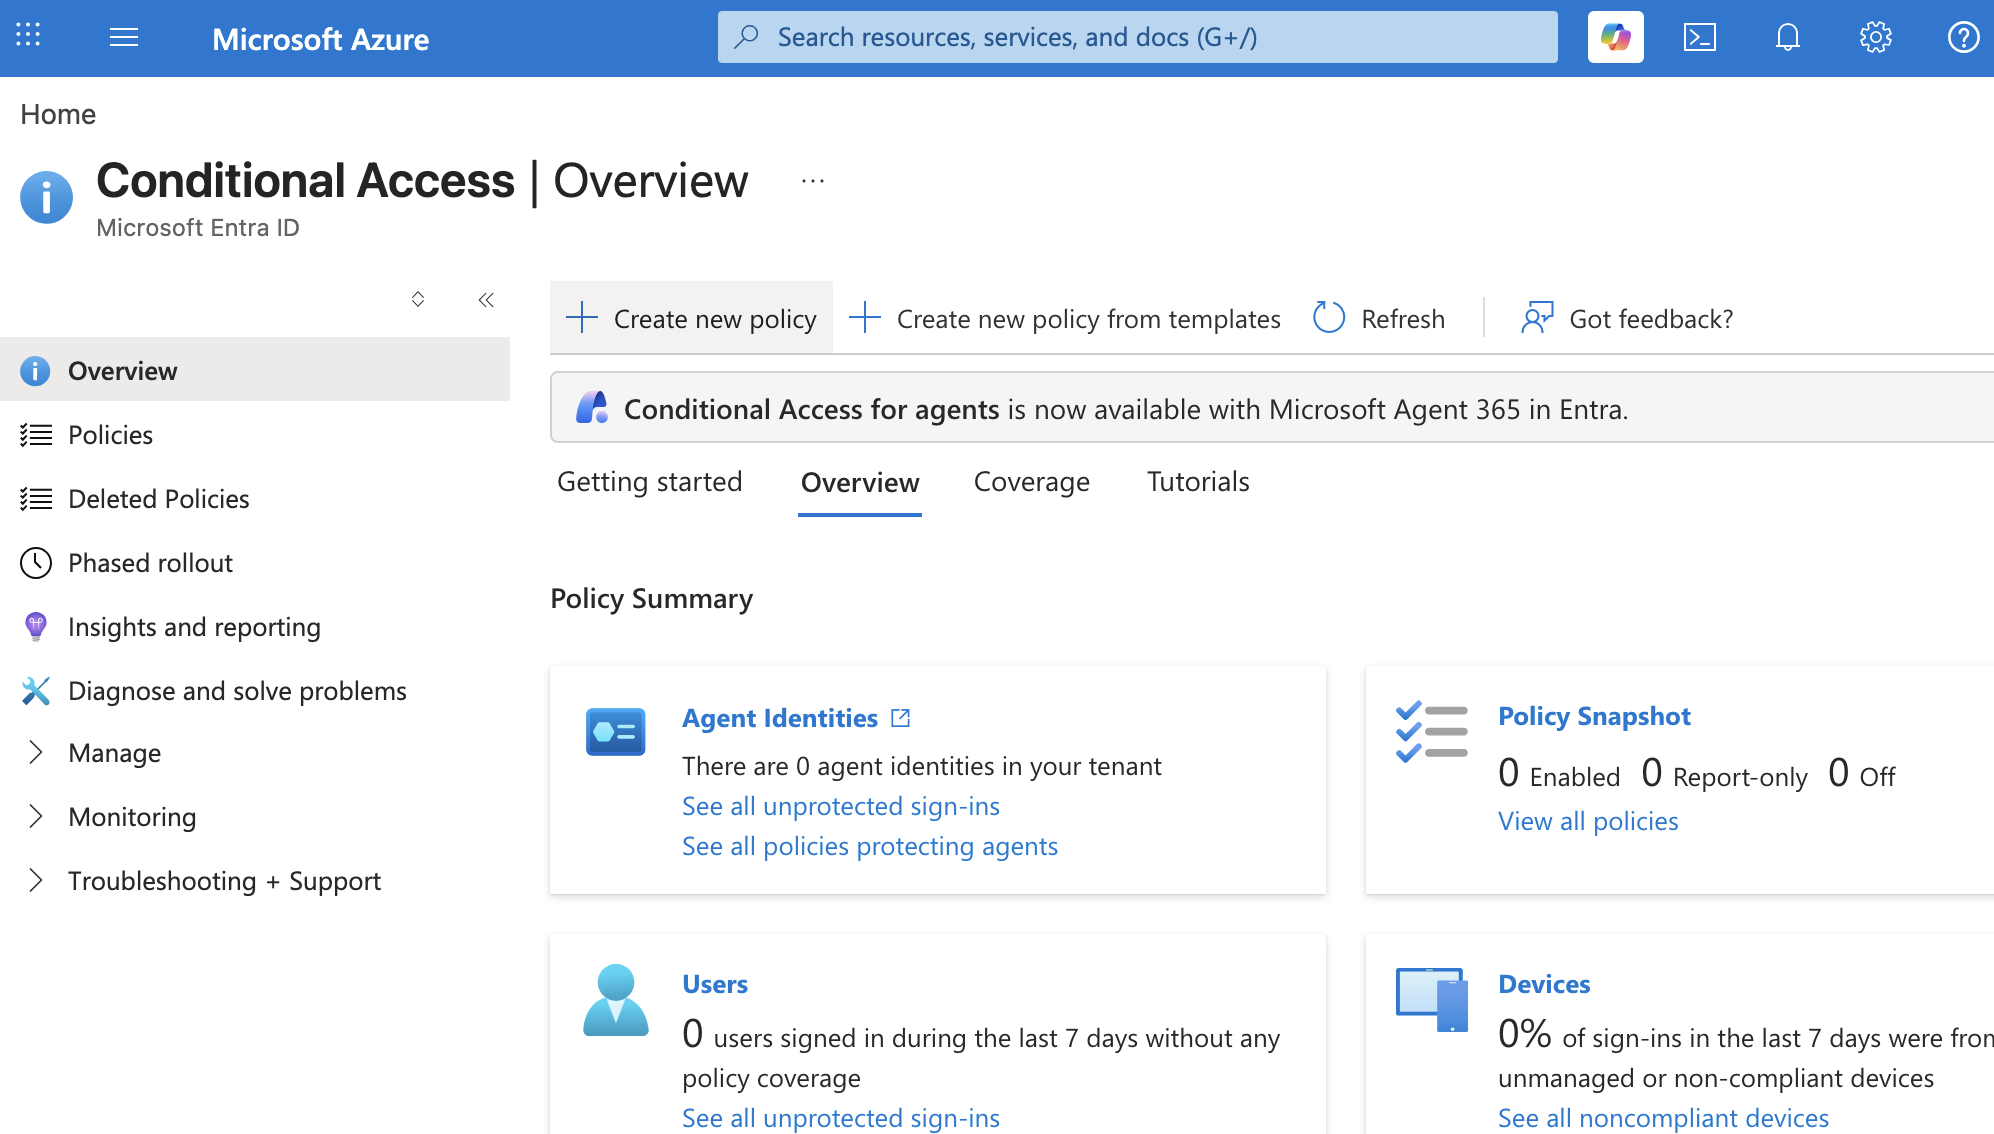Open the notifications bell
This screenshot has width=1994, height=1134.
point(1787,37)
